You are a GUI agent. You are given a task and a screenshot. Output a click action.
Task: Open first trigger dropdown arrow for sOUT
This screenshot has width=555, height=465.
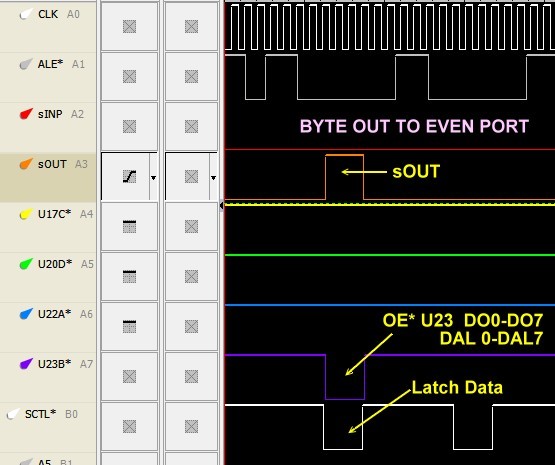point(153,178)
